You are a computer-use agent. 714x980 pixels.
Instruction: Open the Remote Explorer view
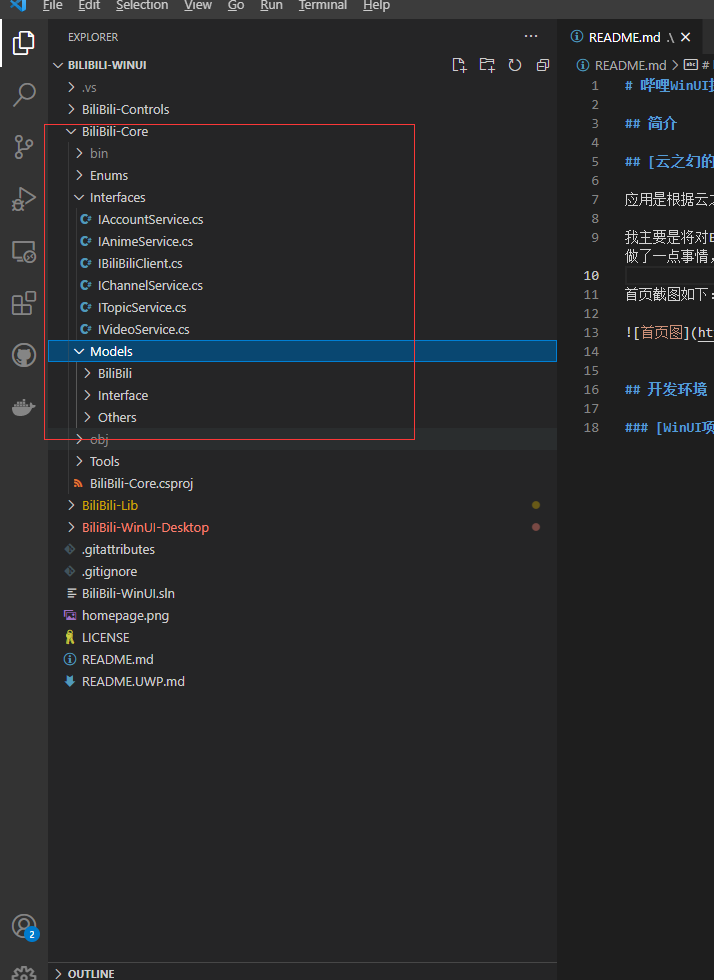[24, 251]
